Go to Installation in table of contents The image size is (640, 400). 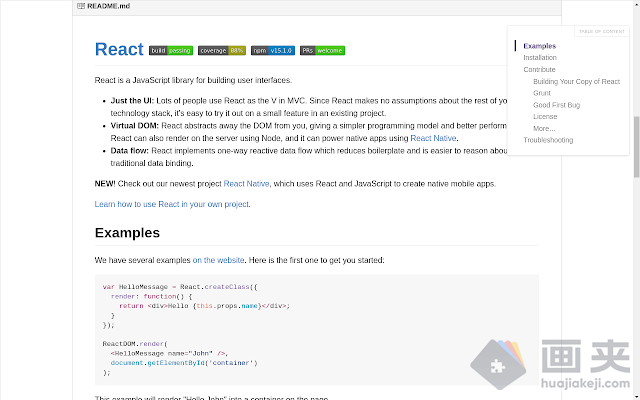[540, 58]
